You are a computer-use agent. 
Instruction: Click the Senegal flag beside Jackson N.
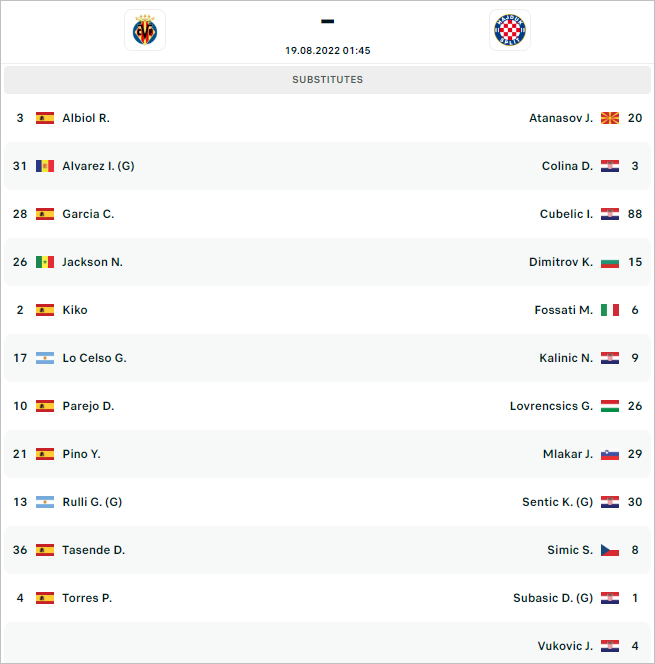click(45, 262)
